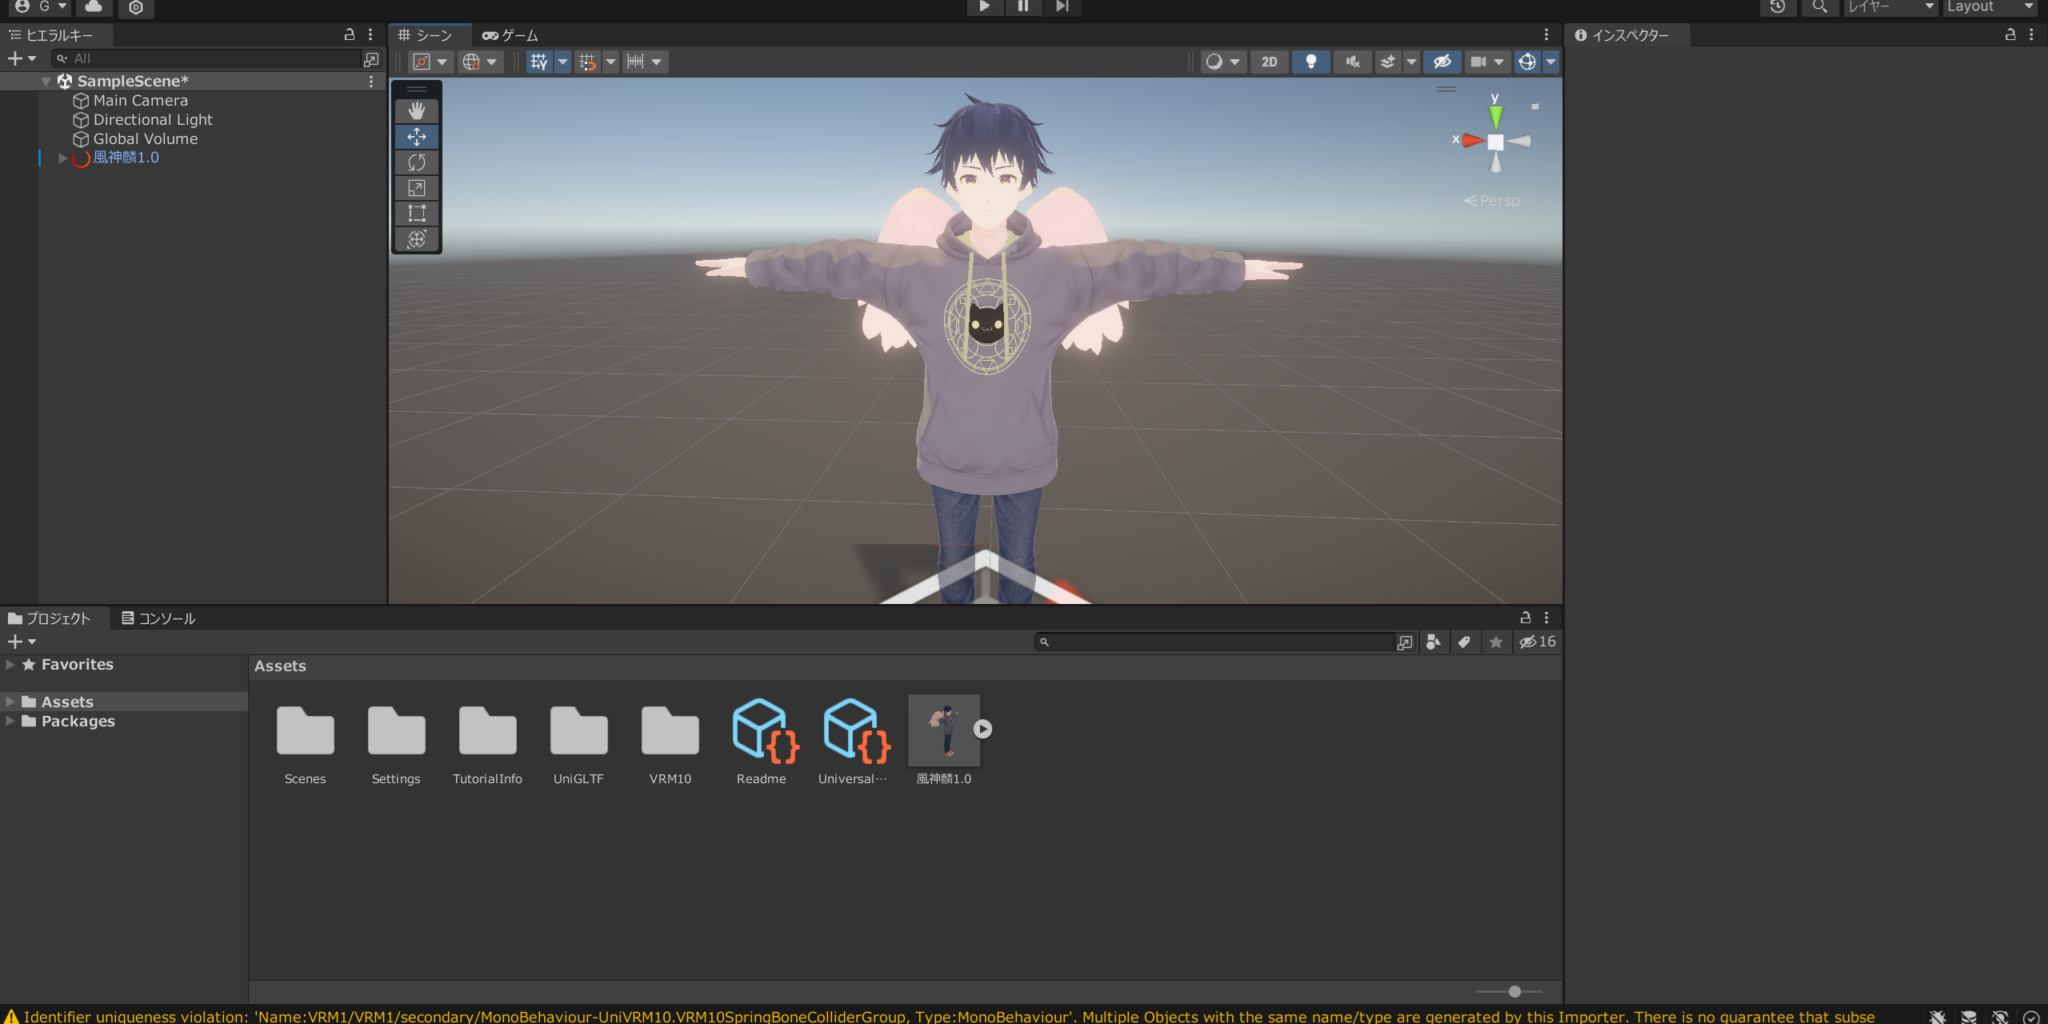This screenshot has height=1024, width=2048.
Task: Switch to the ゲーム tab
Action: point(511,34)
